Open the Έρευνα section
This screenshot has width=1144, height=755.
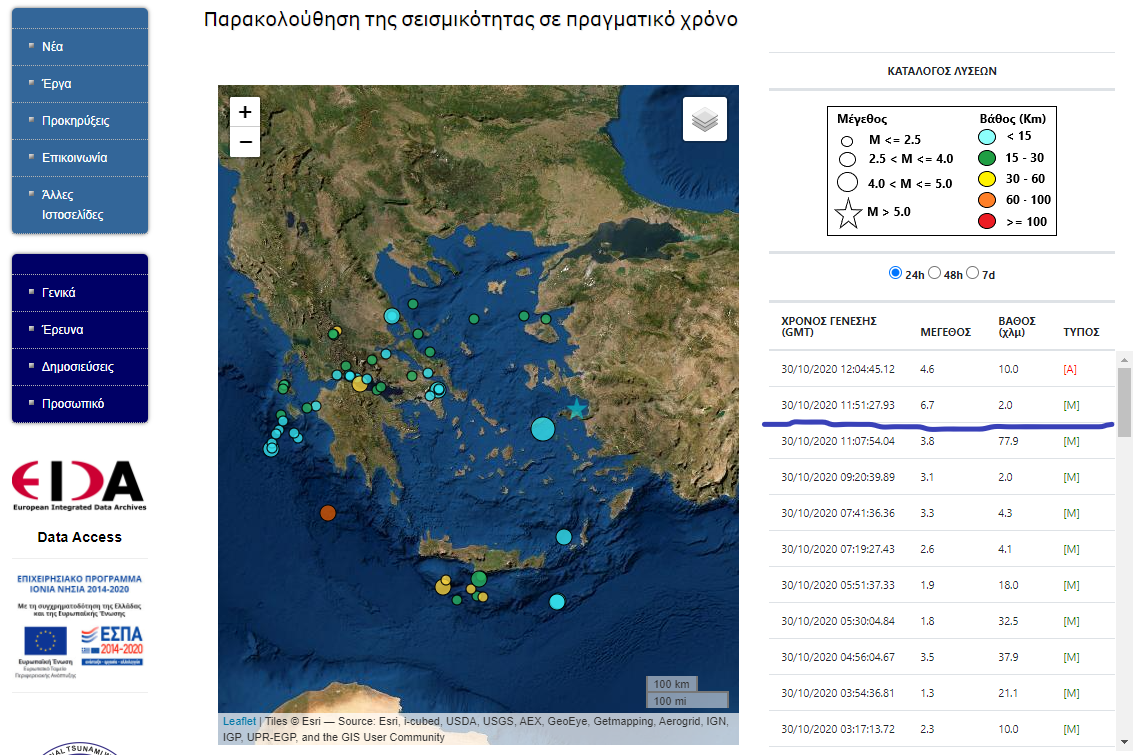click(x=62, y=330)
